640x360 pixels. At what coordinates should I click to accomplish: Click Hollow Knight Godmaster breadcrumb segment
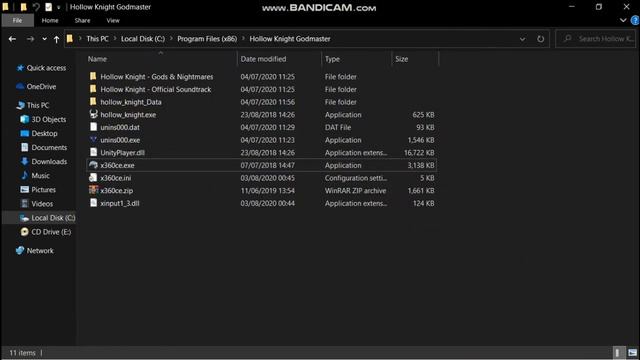[x=290, y=39]
